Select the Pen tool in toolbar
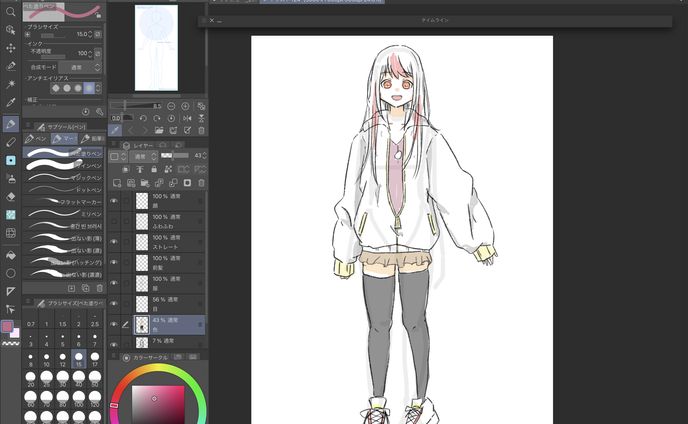Image resolution: width=688 pixels, height=424 pixels. (x=11, y=124)
